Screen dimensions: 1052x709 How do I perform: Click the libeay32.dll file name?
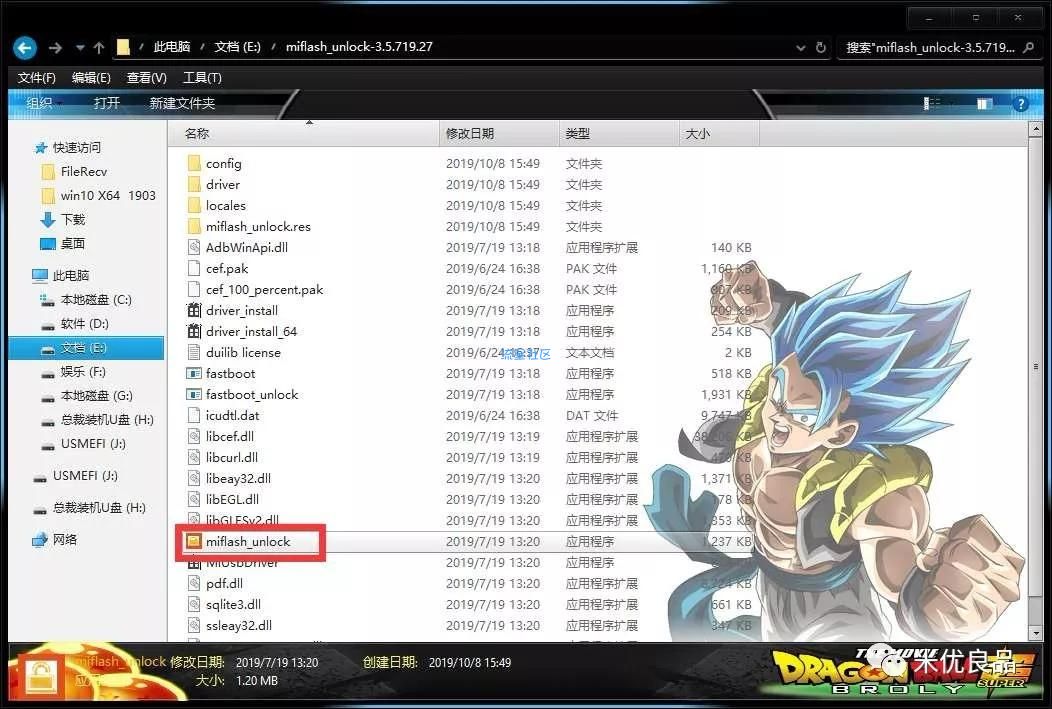pos(238,478)
